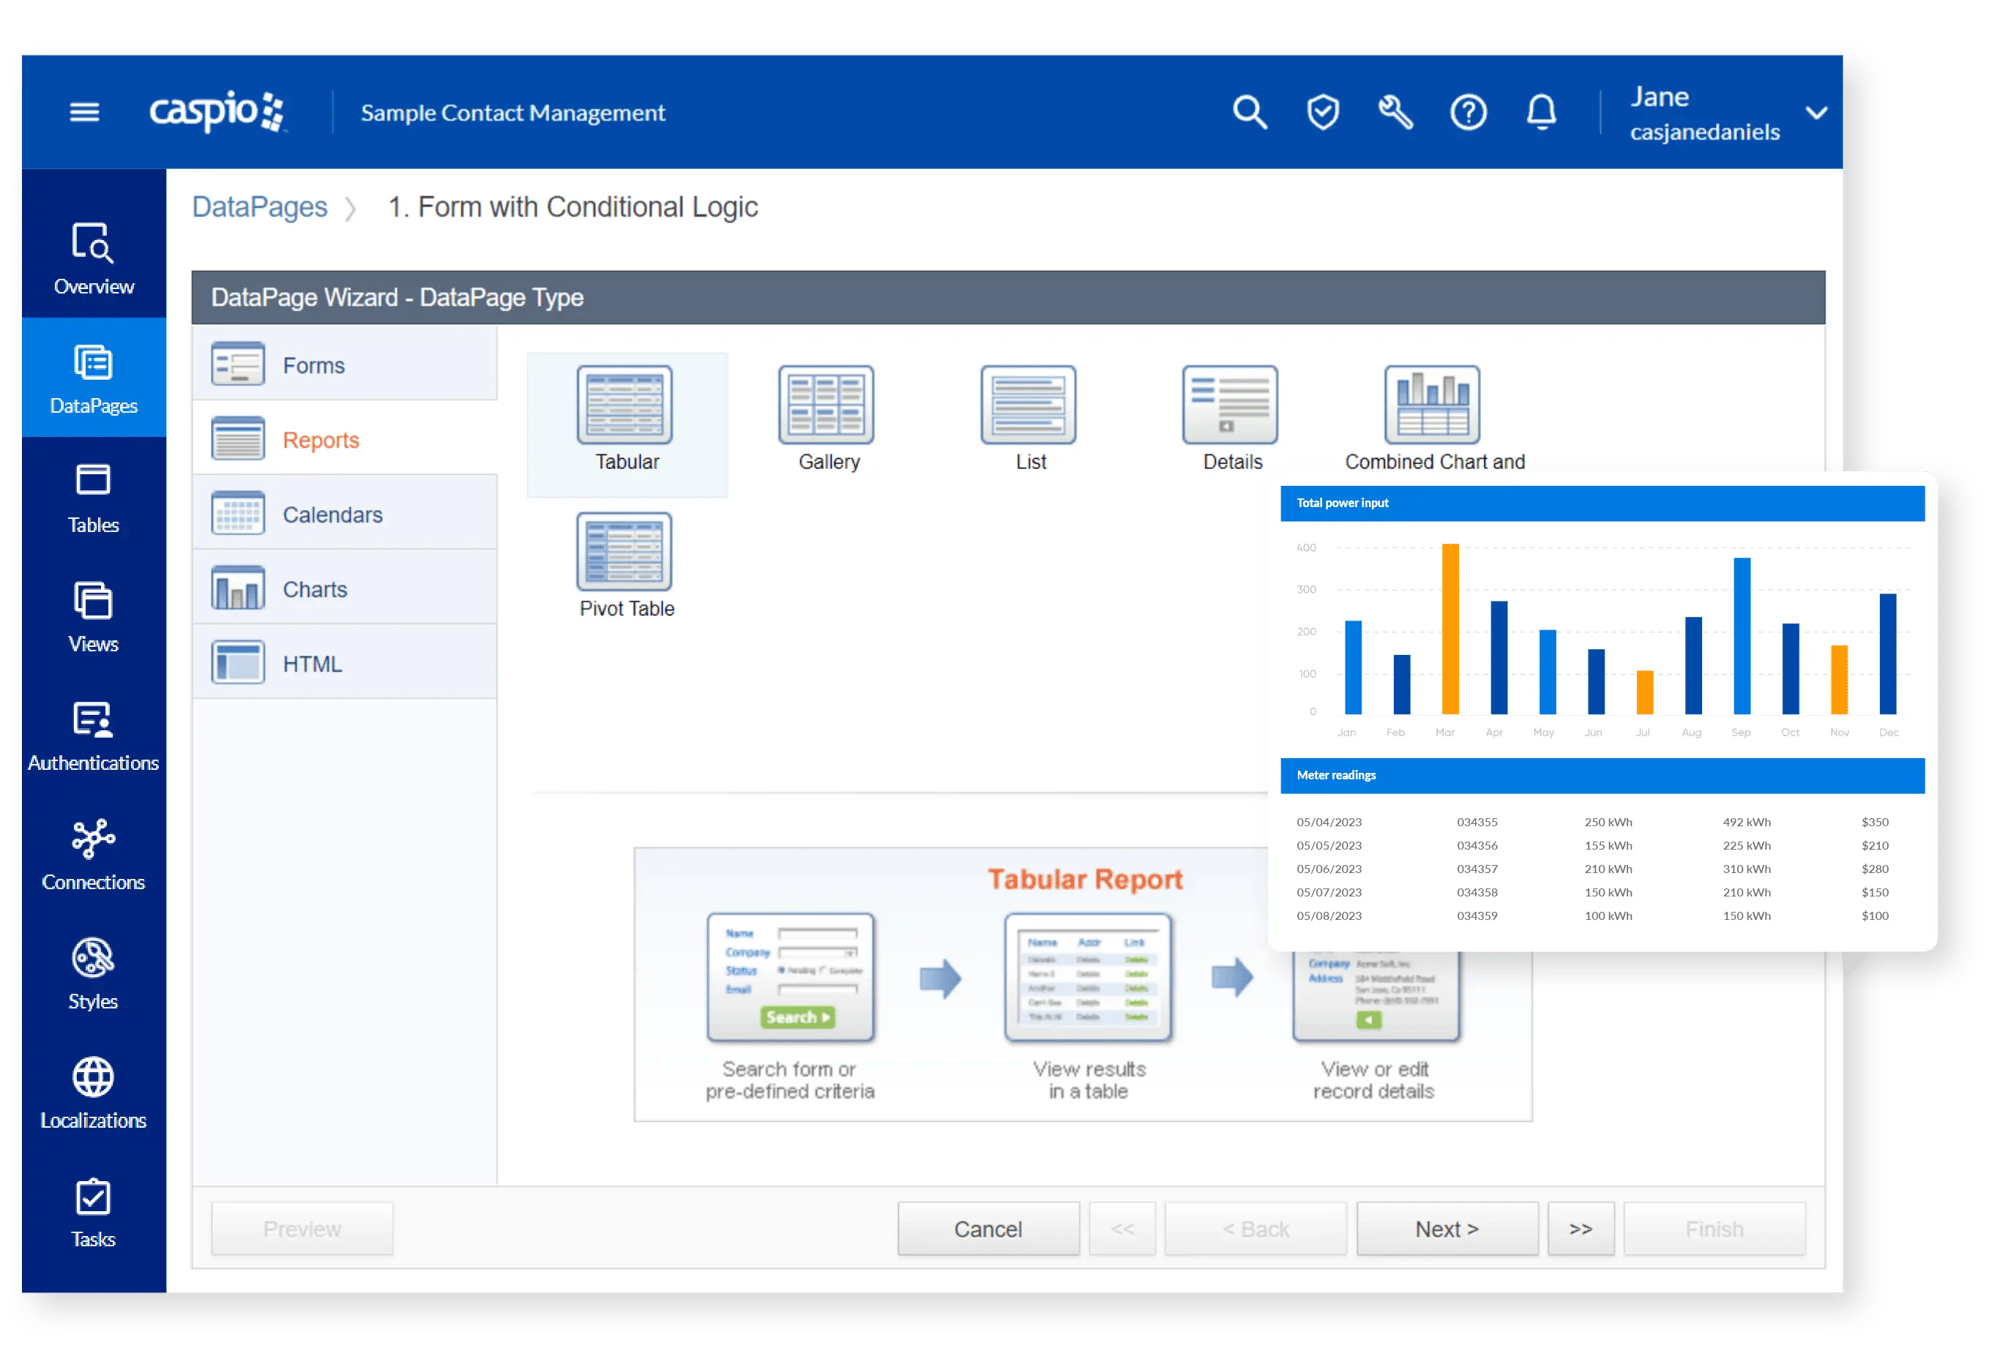Viewport: 2000px width, 1348px height.
Task: Click '1. Form with Conditional Logic' breadcrumb
Action: pyautogui.click(x=573, y=207)
